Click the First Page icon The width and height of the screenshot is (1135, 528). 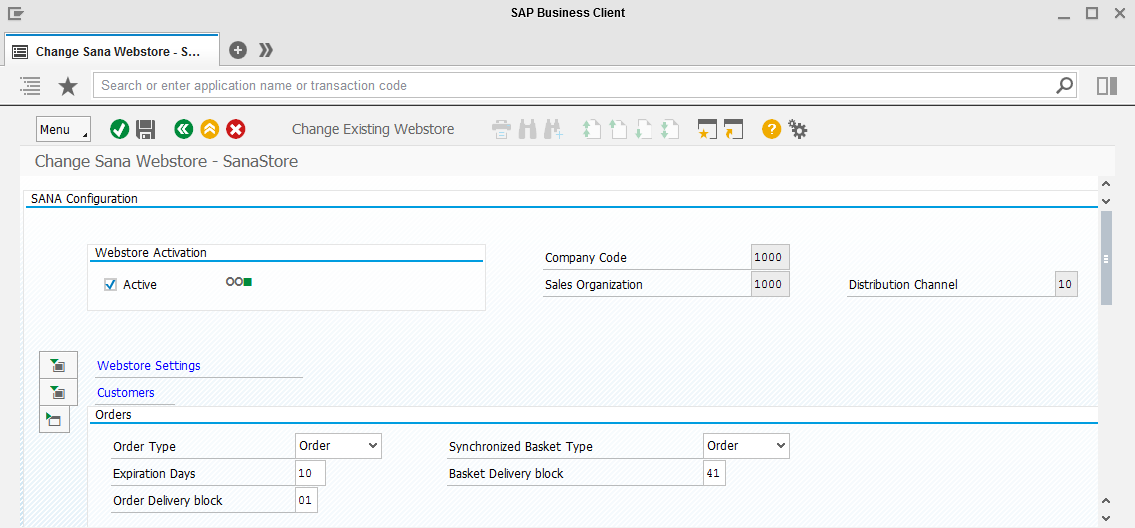click(x=591, y=130)
